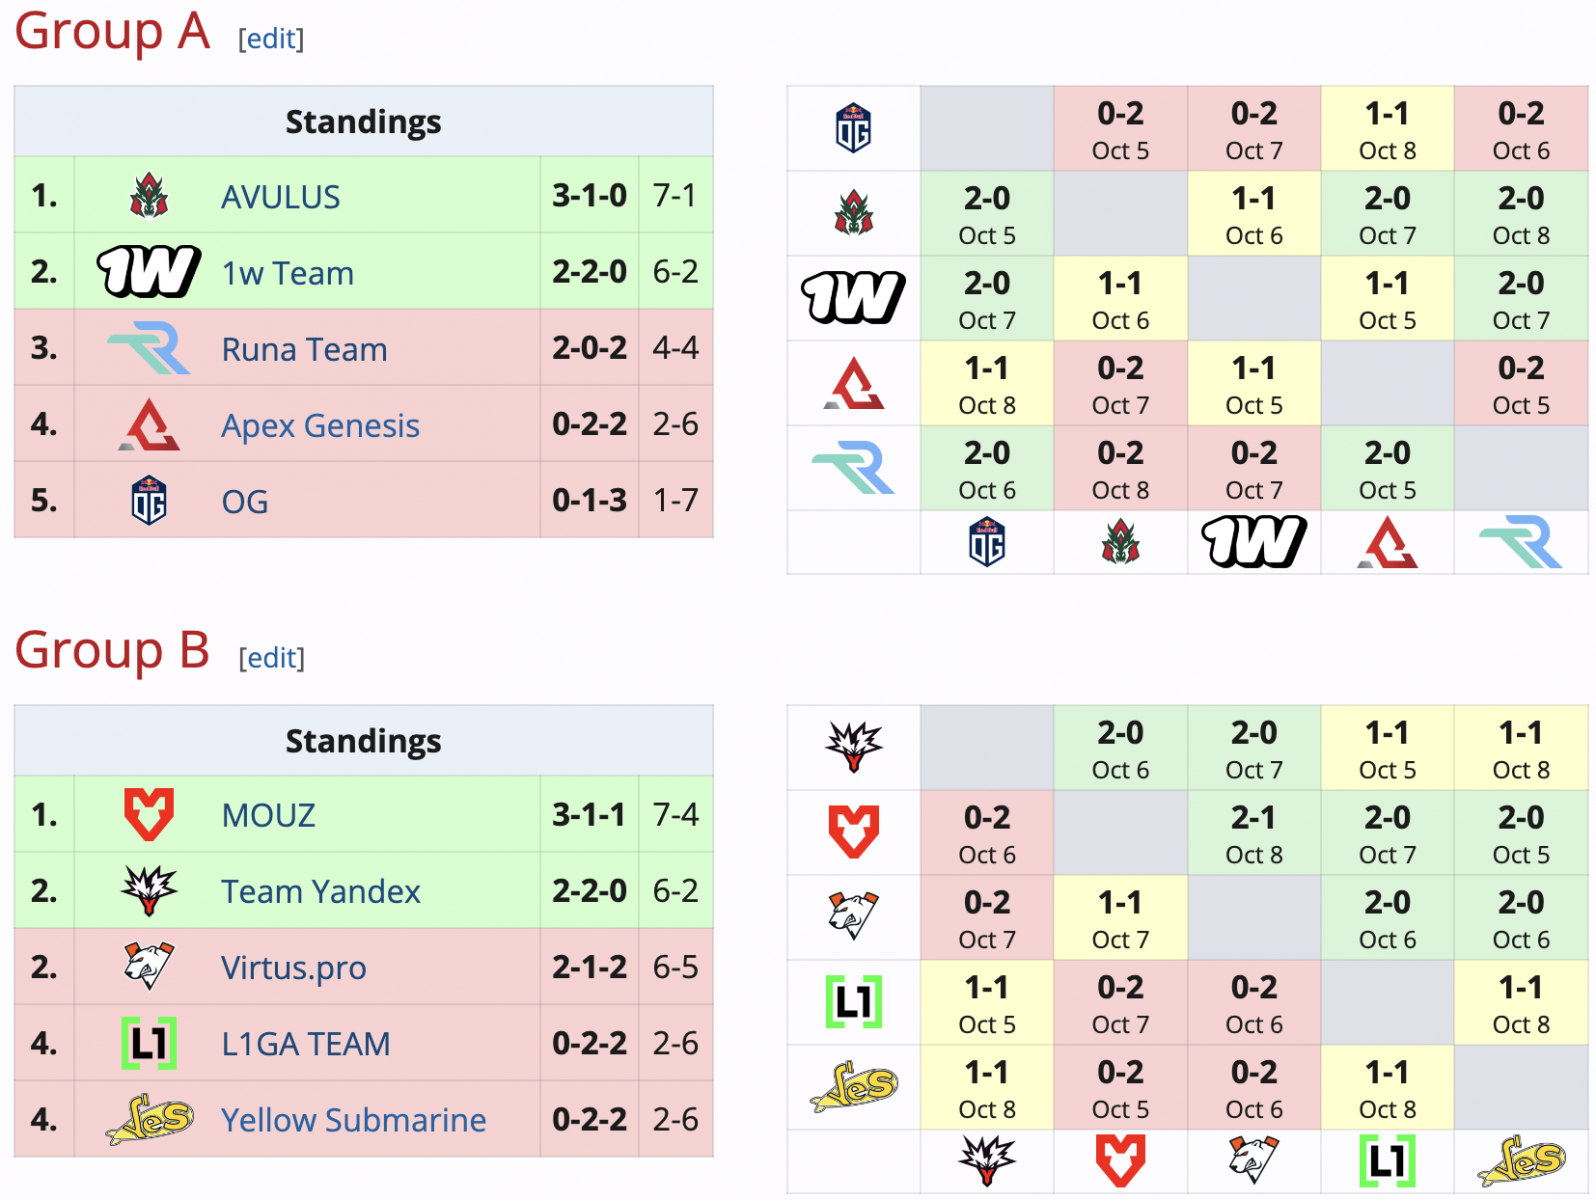Select the OG row 1-1 Oct 8 result cell
1596x1200 pixels.
1386,129
